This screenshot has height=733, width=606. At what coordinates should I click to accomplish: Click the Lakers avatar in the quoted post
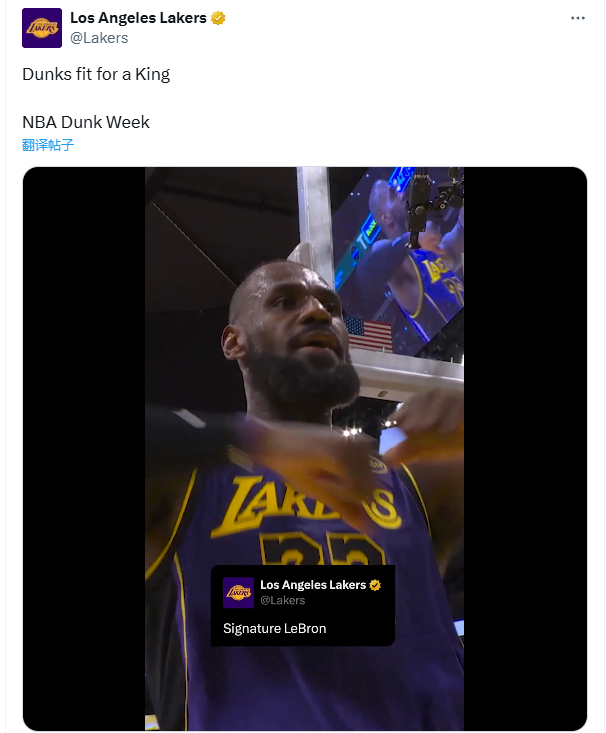[x=238, y=592]
